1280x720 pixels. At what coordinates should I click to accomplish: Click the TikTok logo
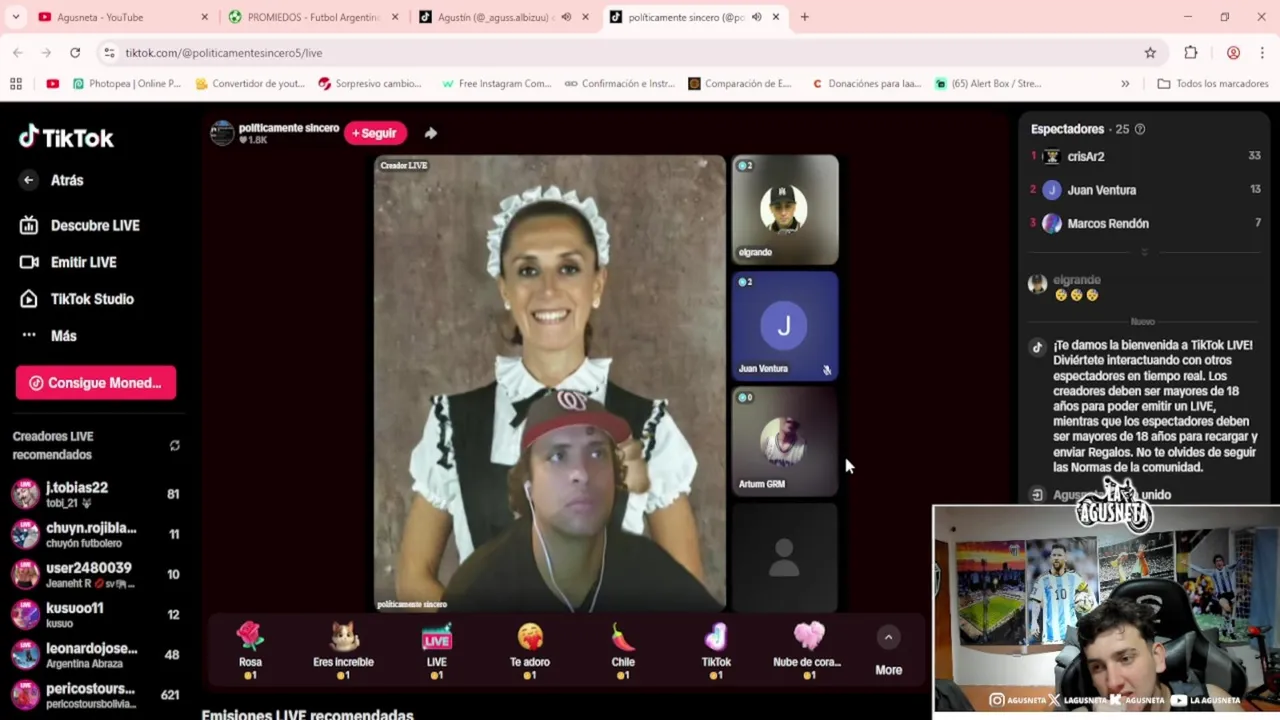tap(66, 137)
